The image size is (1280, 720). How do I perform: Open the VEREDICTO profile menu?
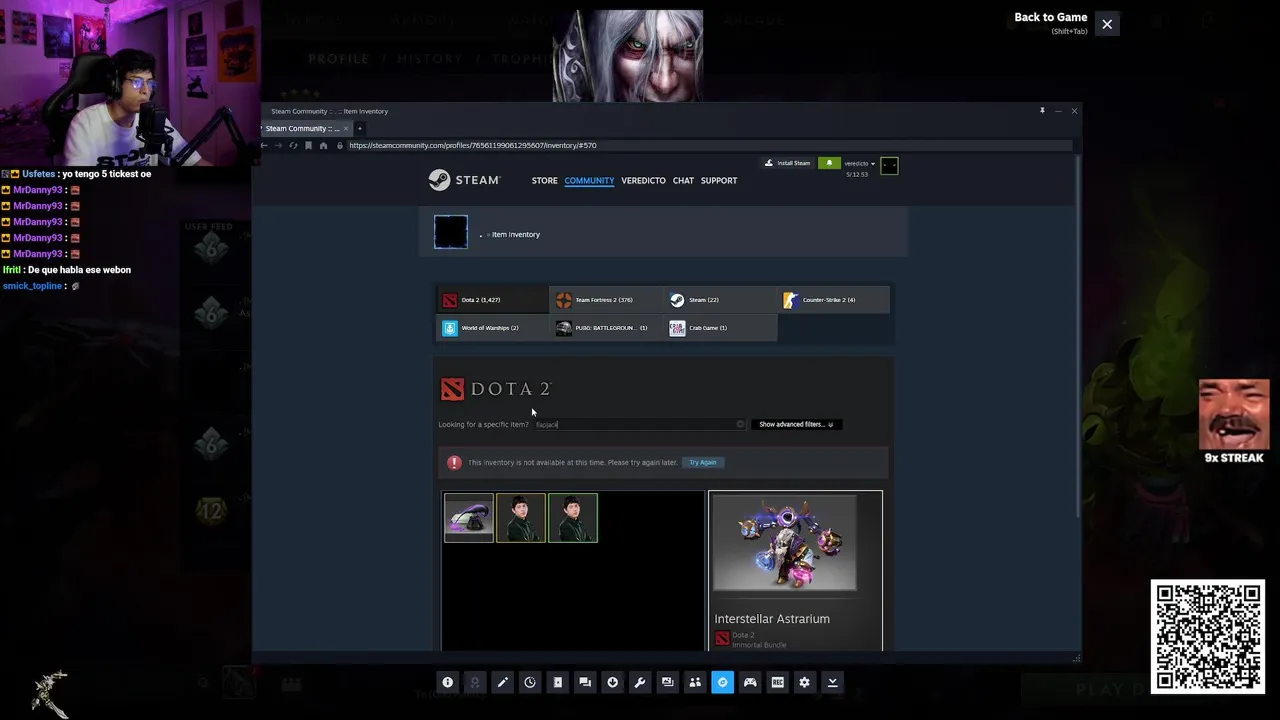click(x=643, y=181)
